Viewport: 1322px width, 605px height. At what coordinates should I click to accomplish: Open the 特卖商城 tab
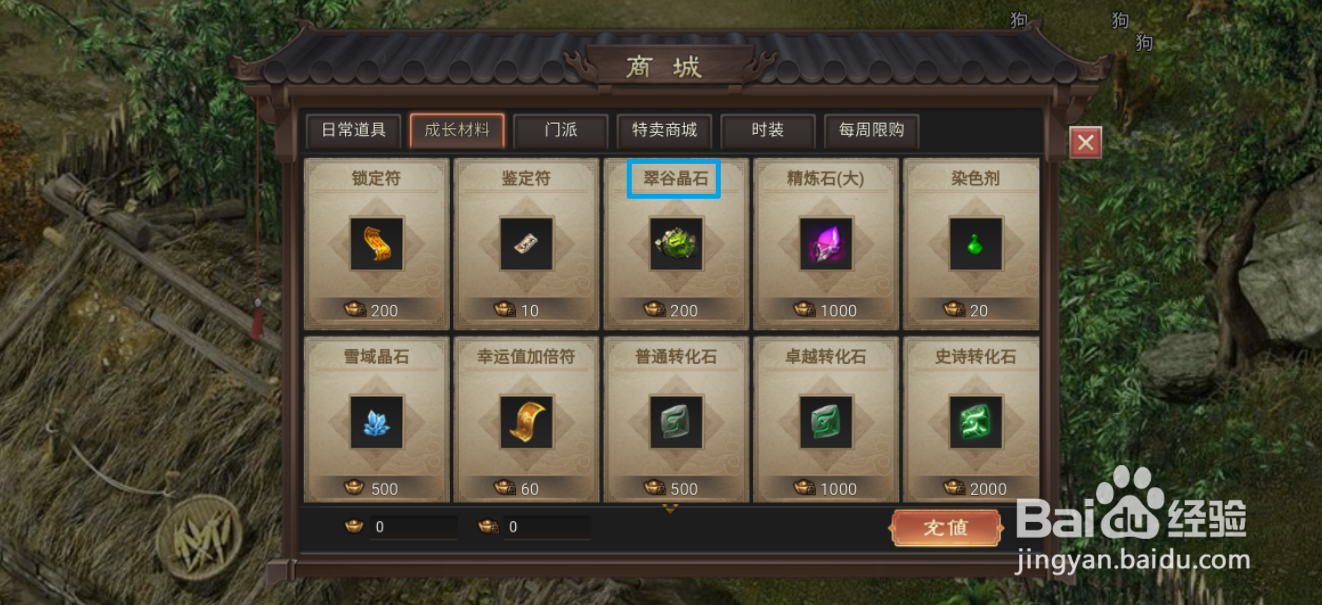(x=664, y=131)
